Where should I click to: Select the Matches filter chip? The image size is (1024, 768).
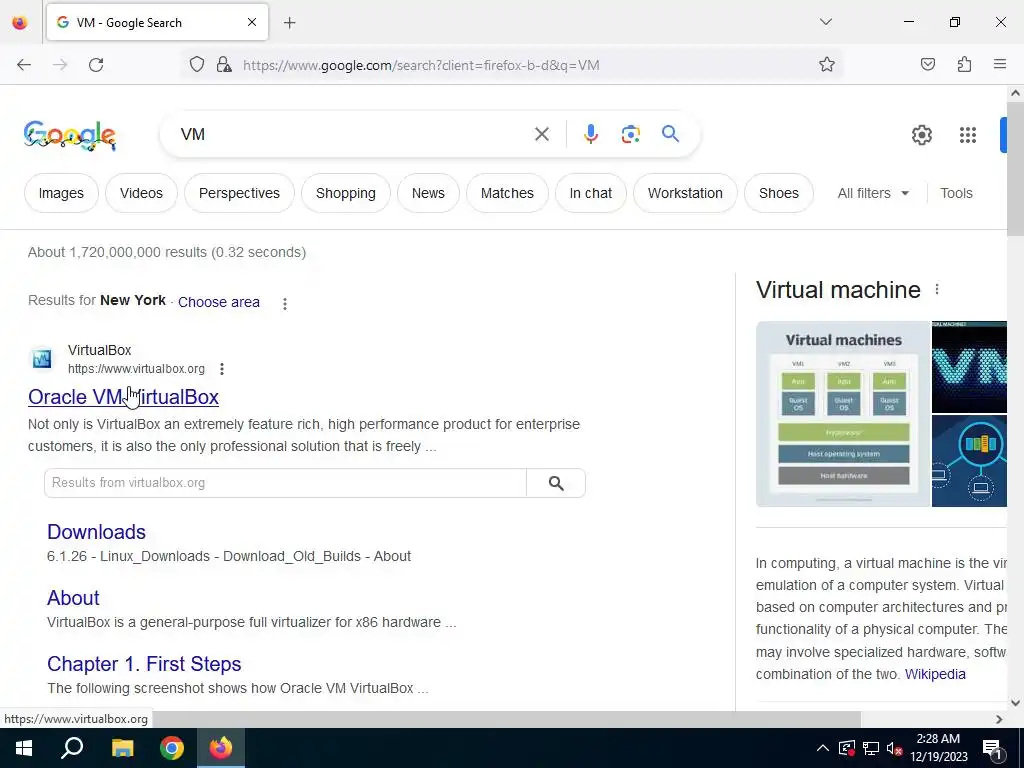[507, 193]
